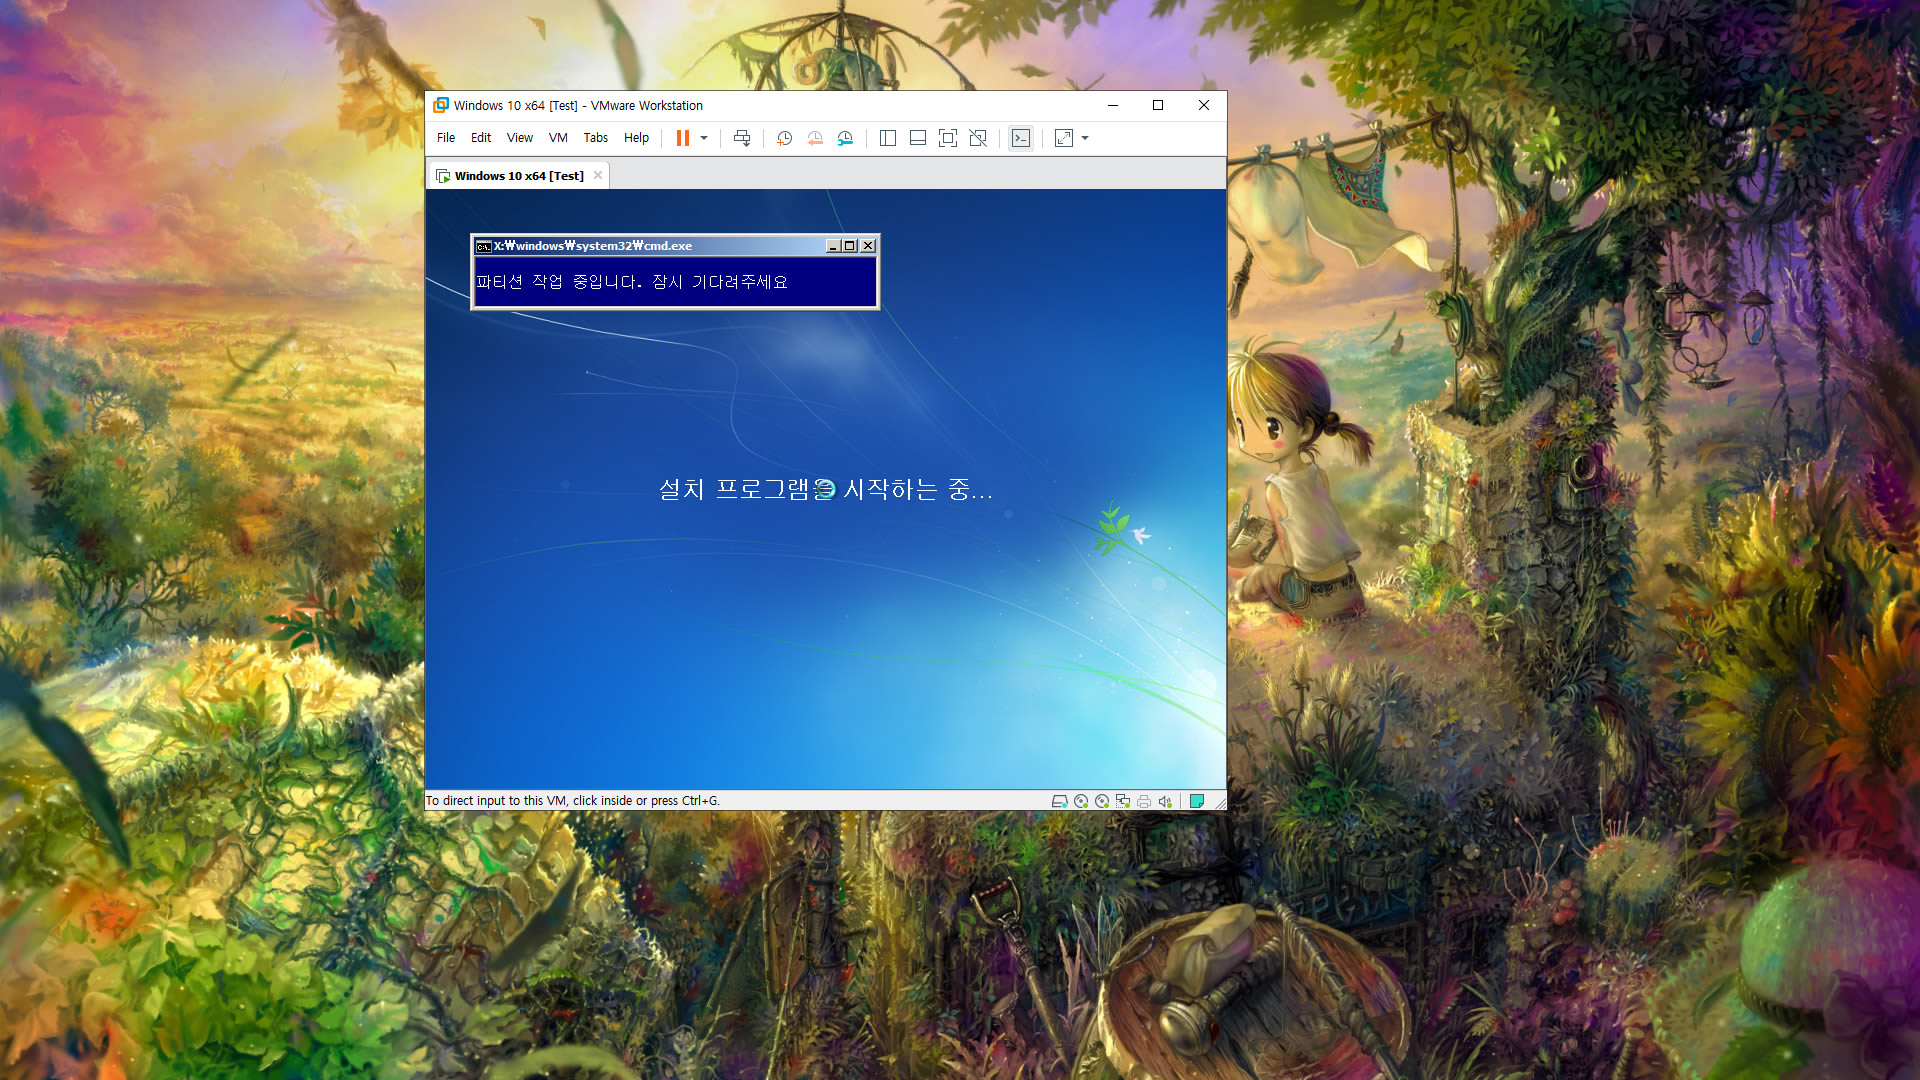Close the cmd.exe window
The width and height of the screenshot is (1920, 1080).
[868, 246]
